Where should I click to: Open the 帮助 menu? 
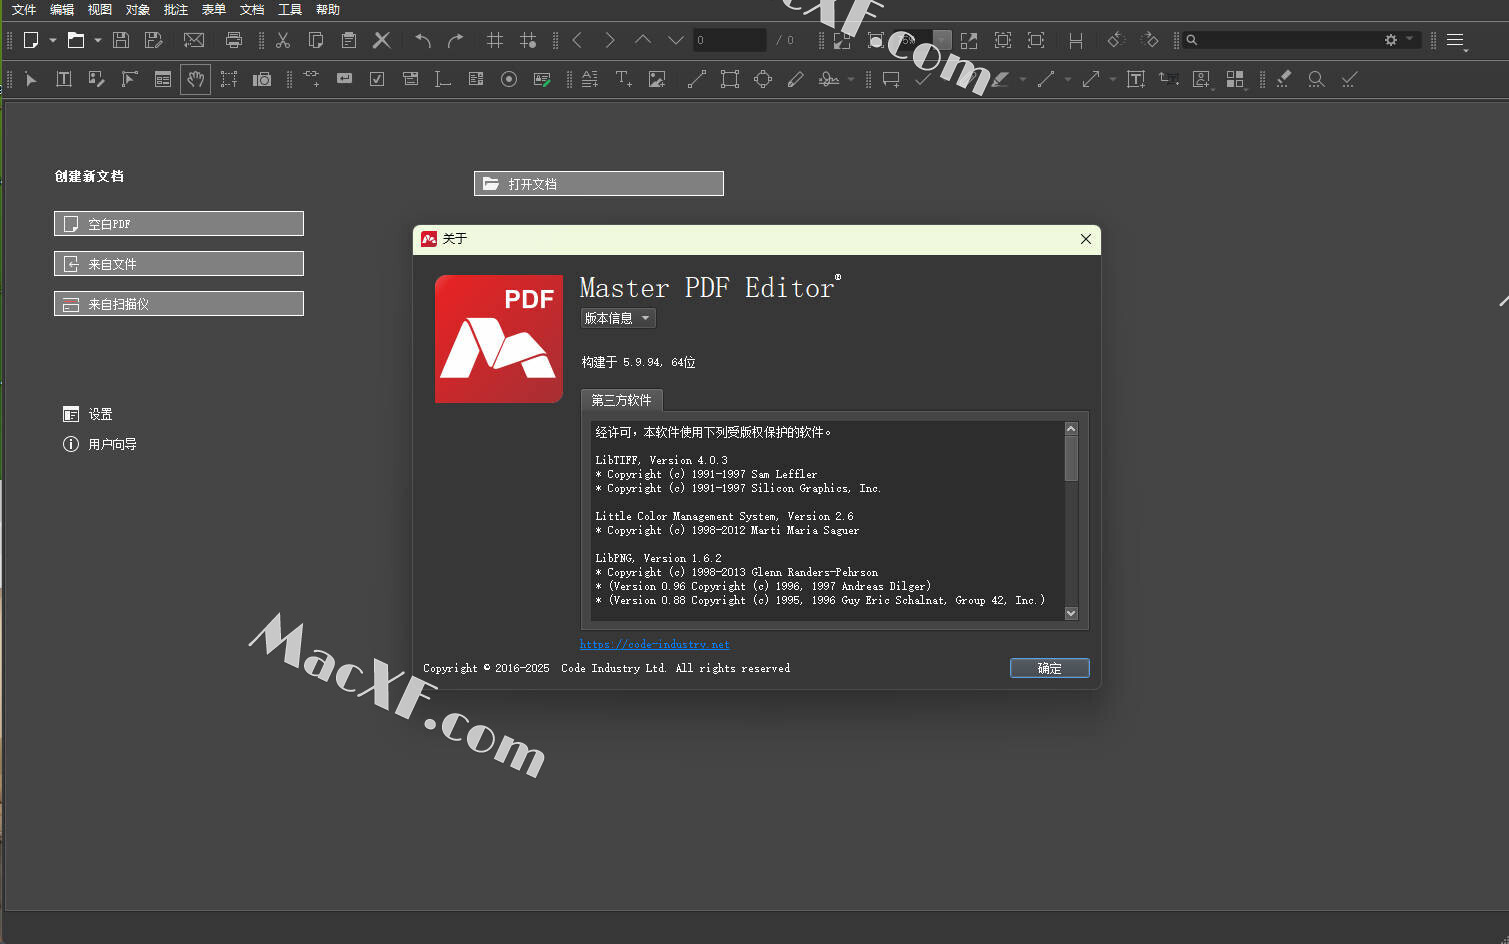point(328,9)
